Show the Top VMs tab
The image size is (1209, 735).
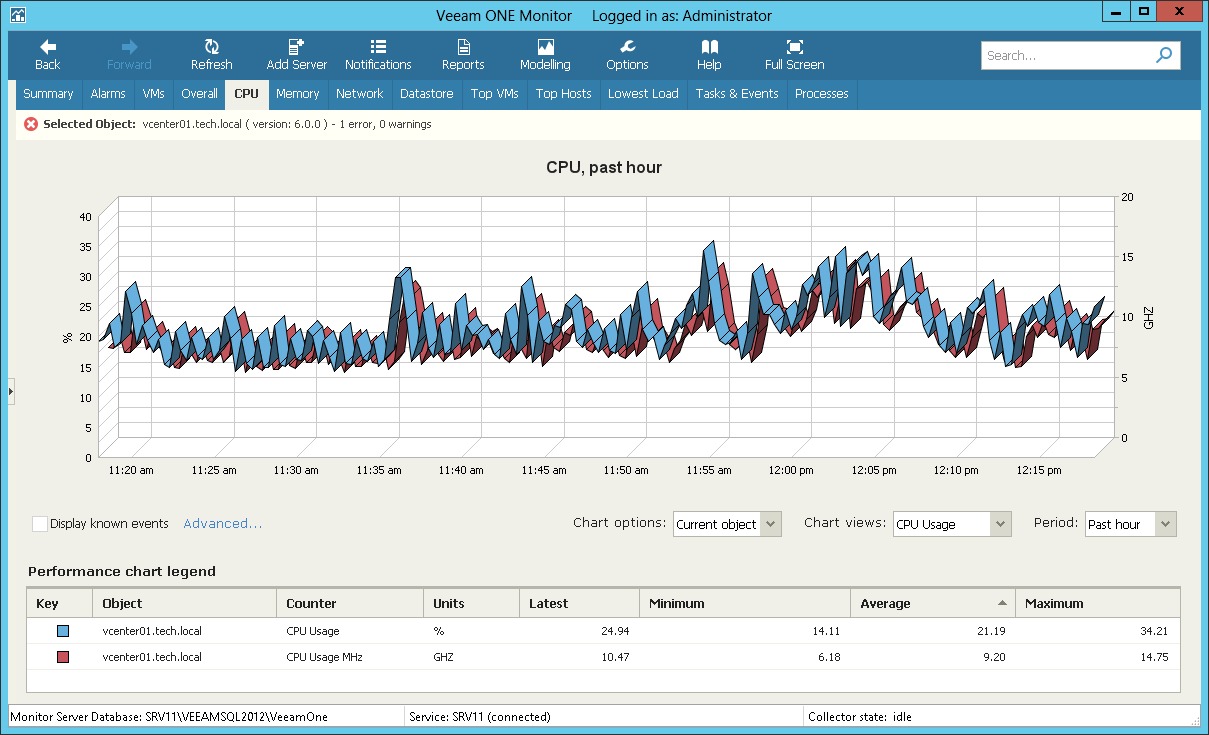point(494,94)
